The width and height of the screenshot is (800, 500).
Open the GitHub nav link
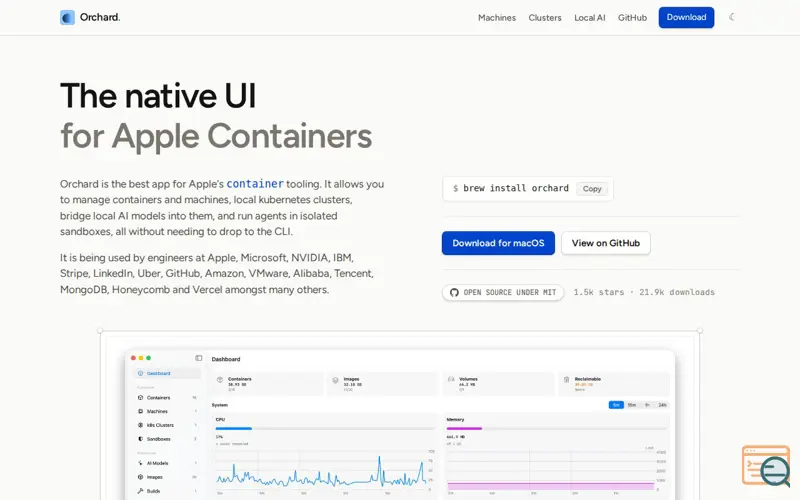click(x=632, y=17)
